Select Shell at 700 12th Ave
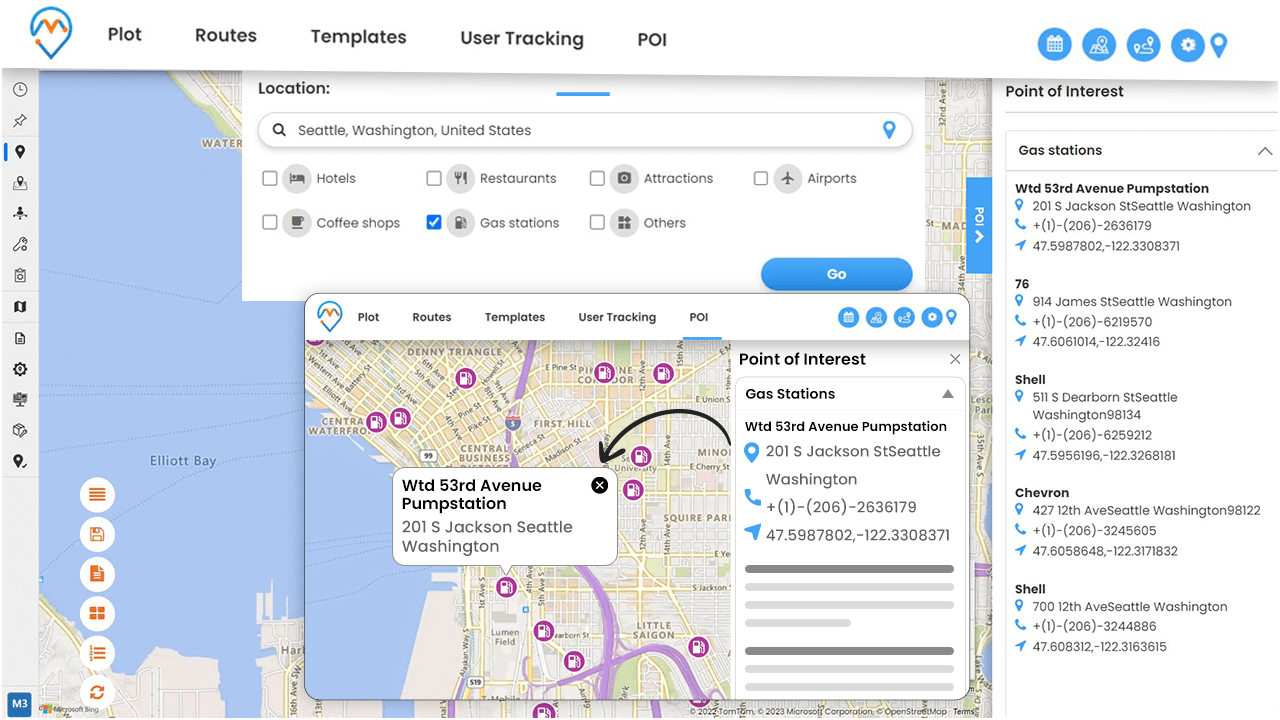 [1030, 589]
